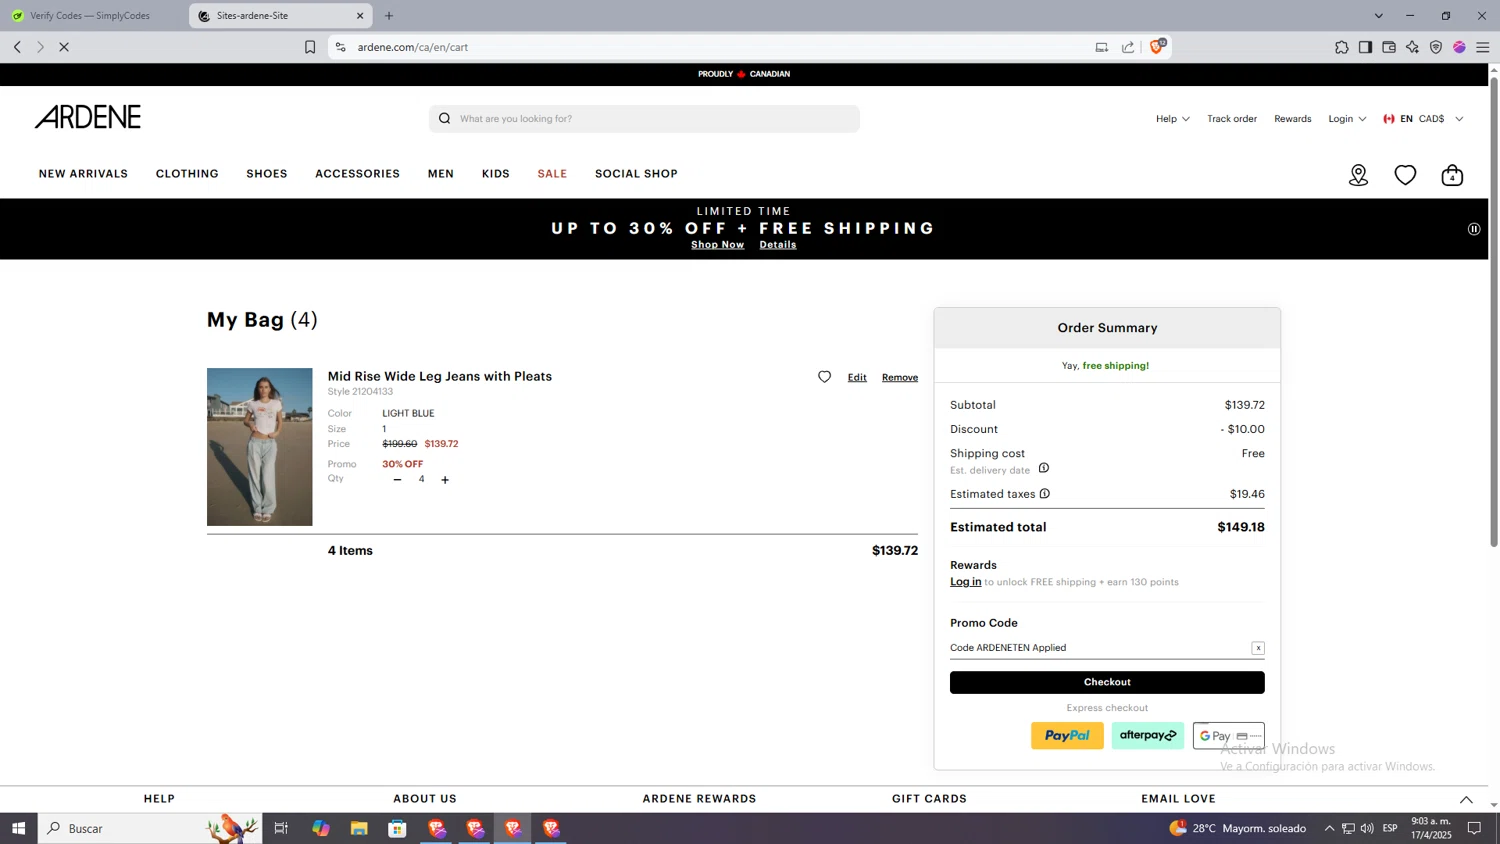Open Brave Shields icon in address bar
1500x844 pixels.
1157,46
